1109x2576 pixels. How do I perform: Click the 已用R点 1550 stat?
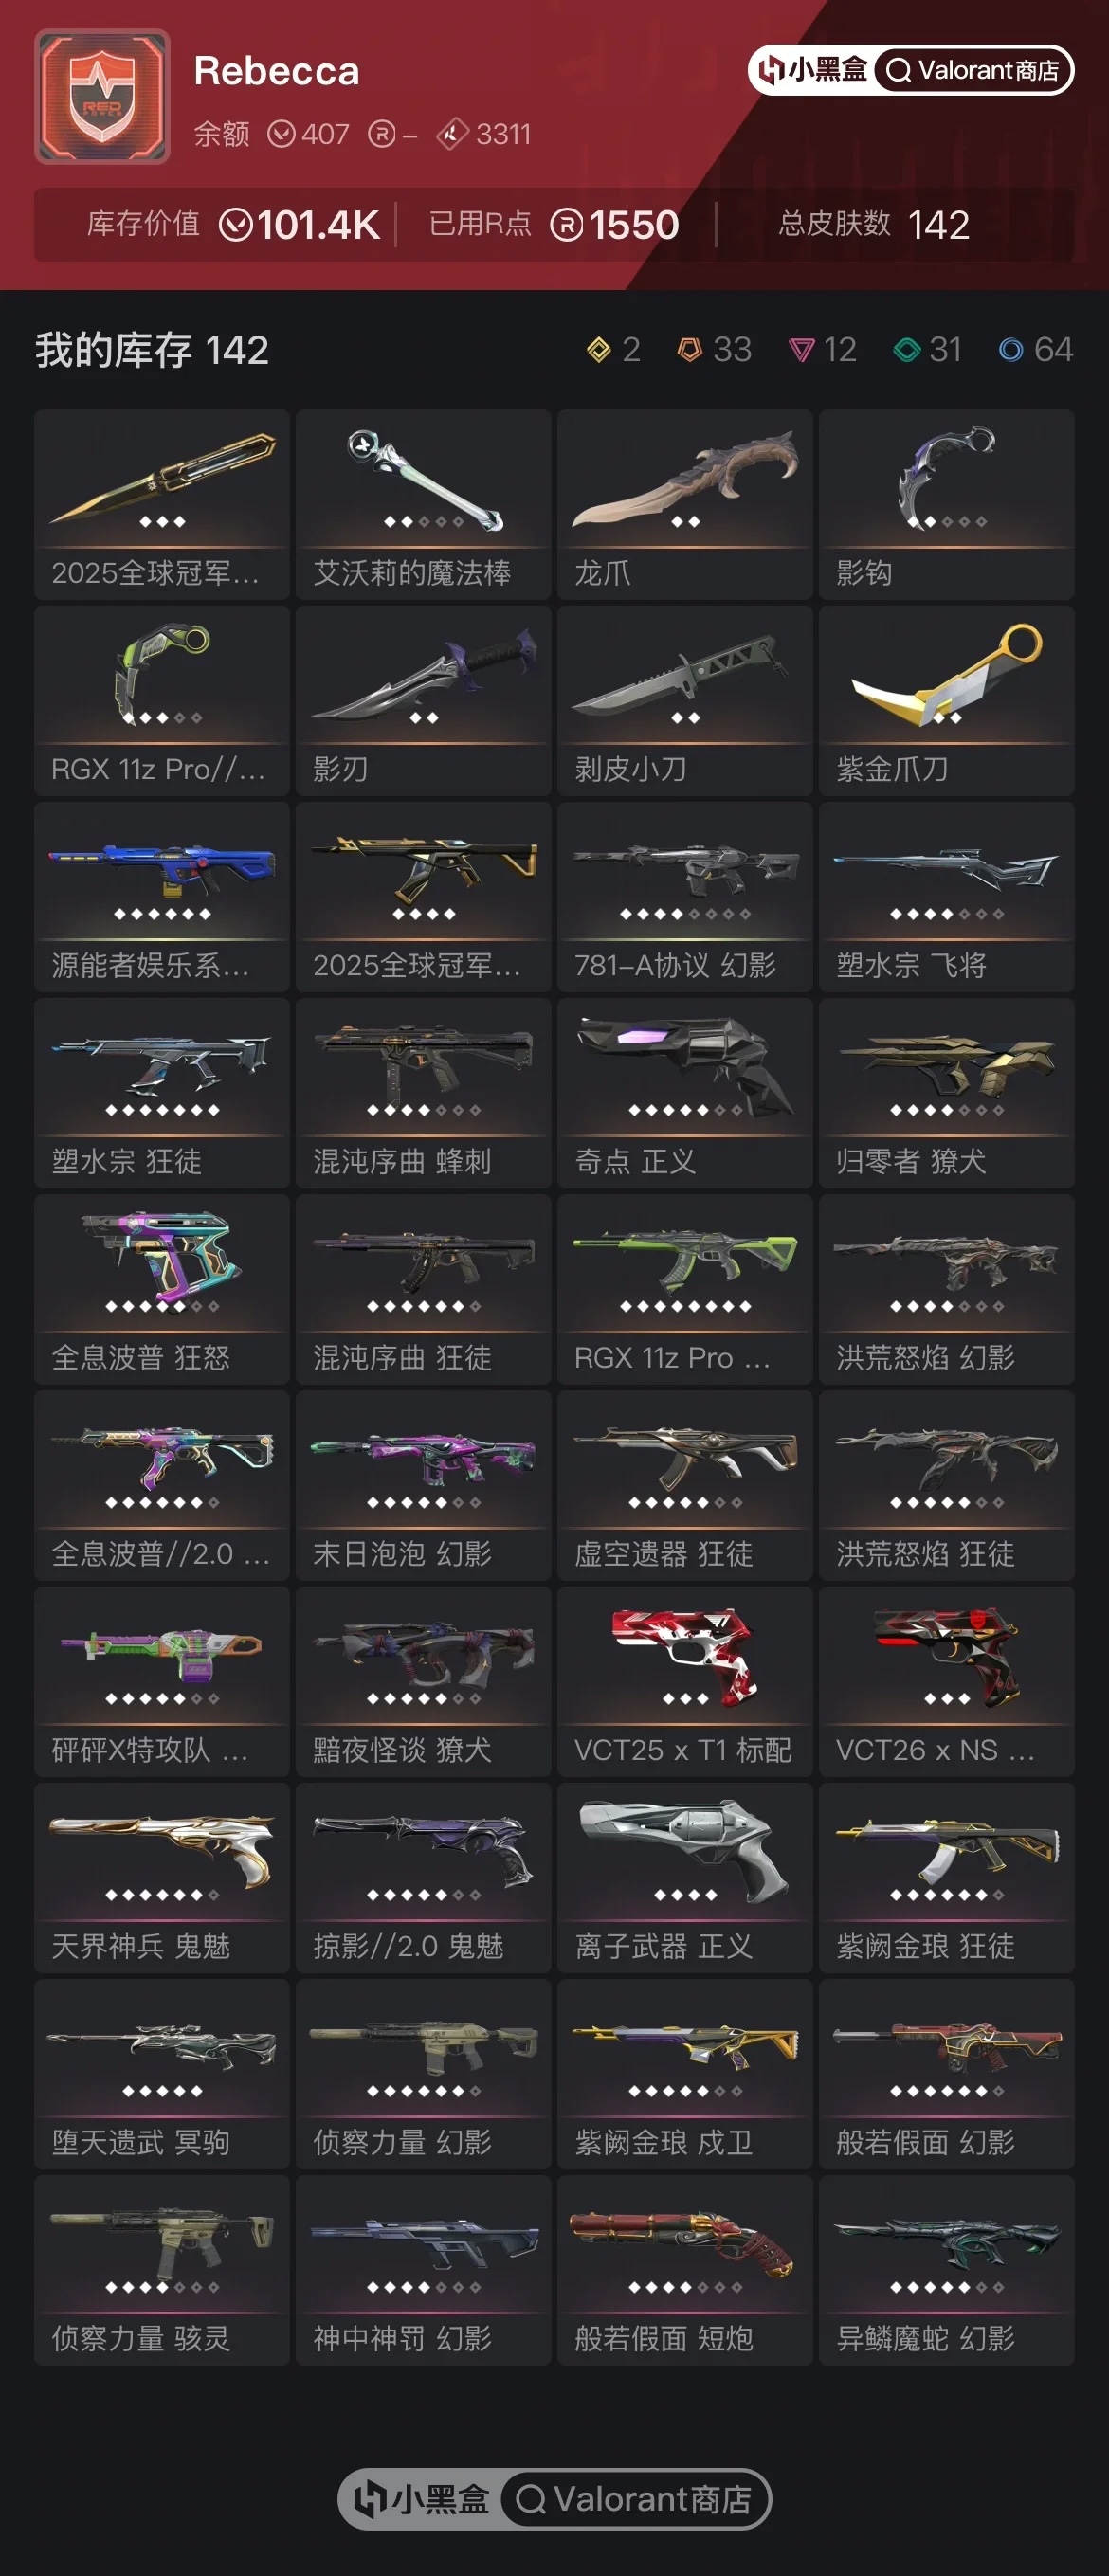[554, 224]
